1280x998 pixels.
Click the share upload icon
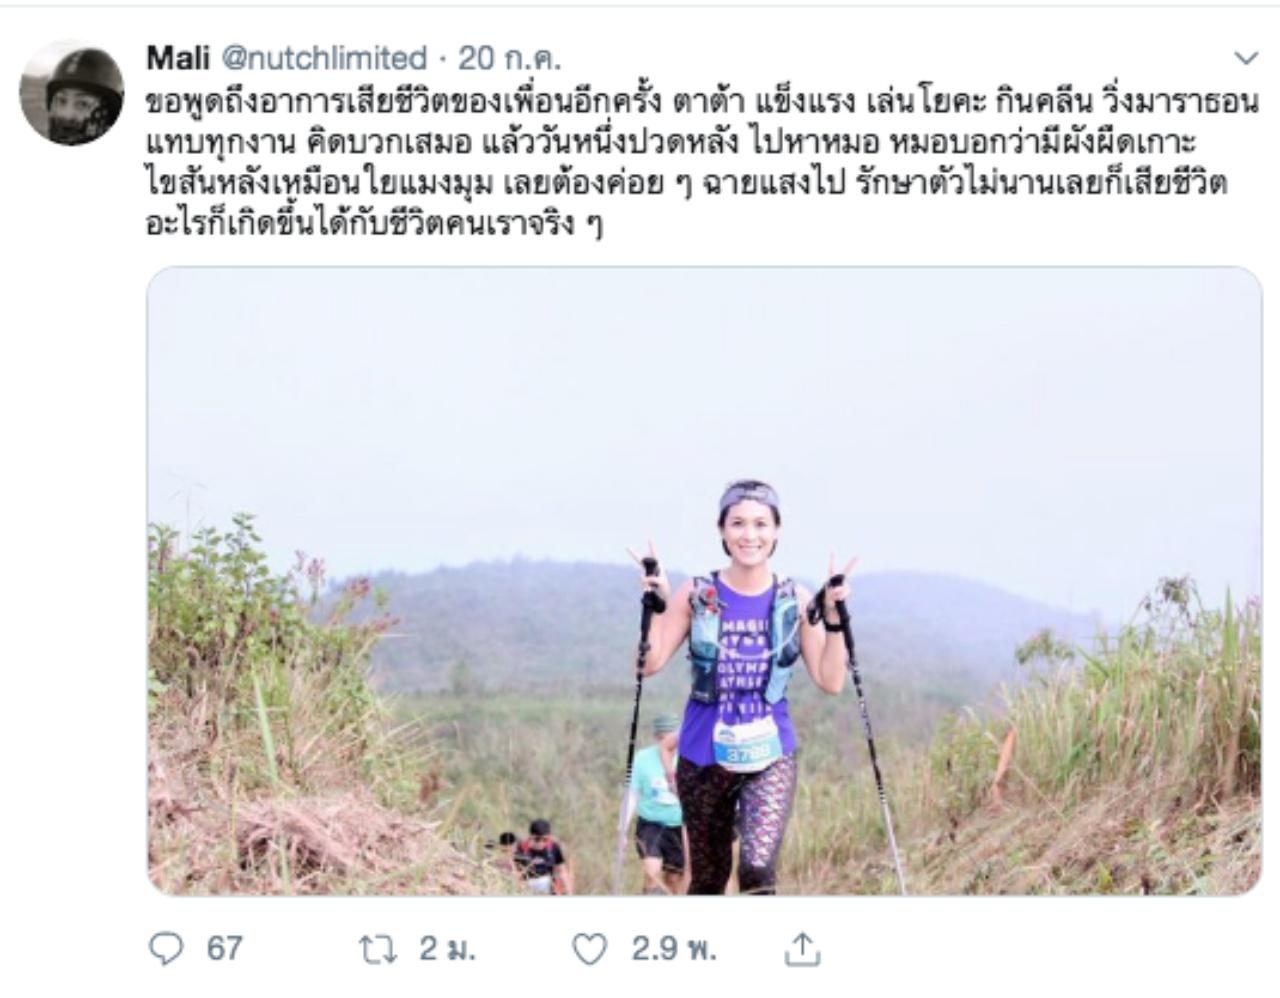(801, 949)
